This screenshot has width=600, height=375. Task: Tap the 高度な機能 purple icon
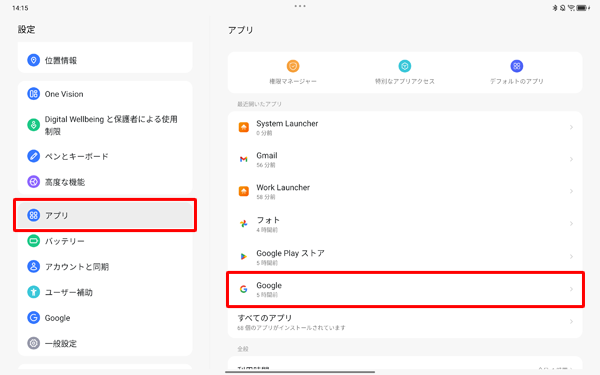(x=34, y=182)
